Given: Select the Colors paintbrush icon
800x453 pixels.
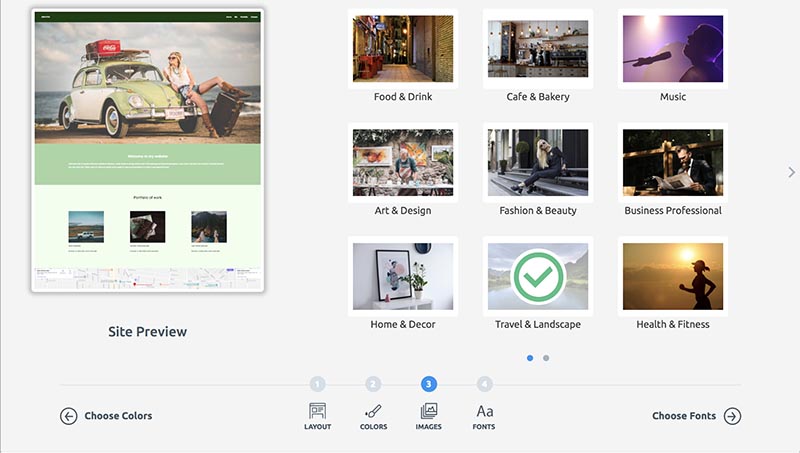Looking at the screenshot, I should click(373, 410).
